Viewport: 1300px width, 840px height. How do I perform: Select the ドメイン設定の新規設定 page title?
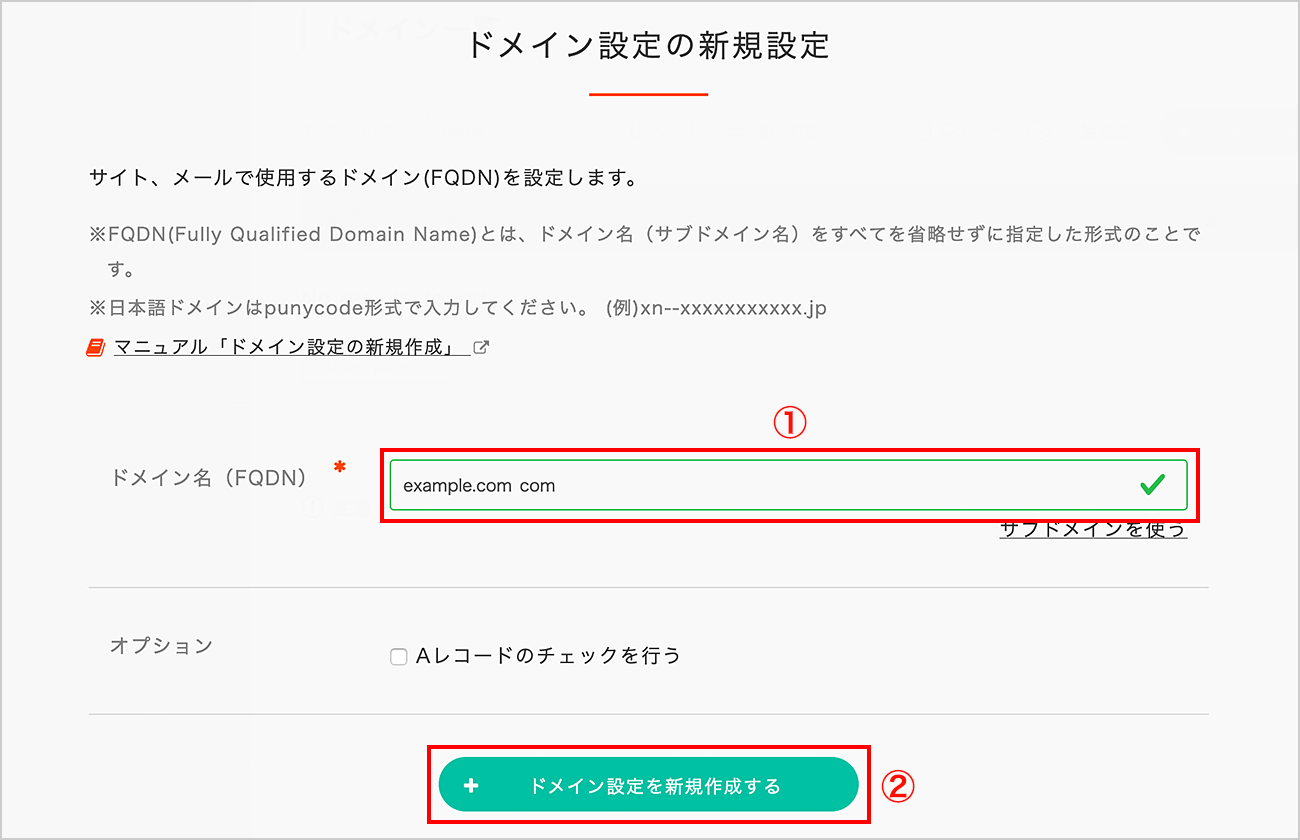pos(648,47)
